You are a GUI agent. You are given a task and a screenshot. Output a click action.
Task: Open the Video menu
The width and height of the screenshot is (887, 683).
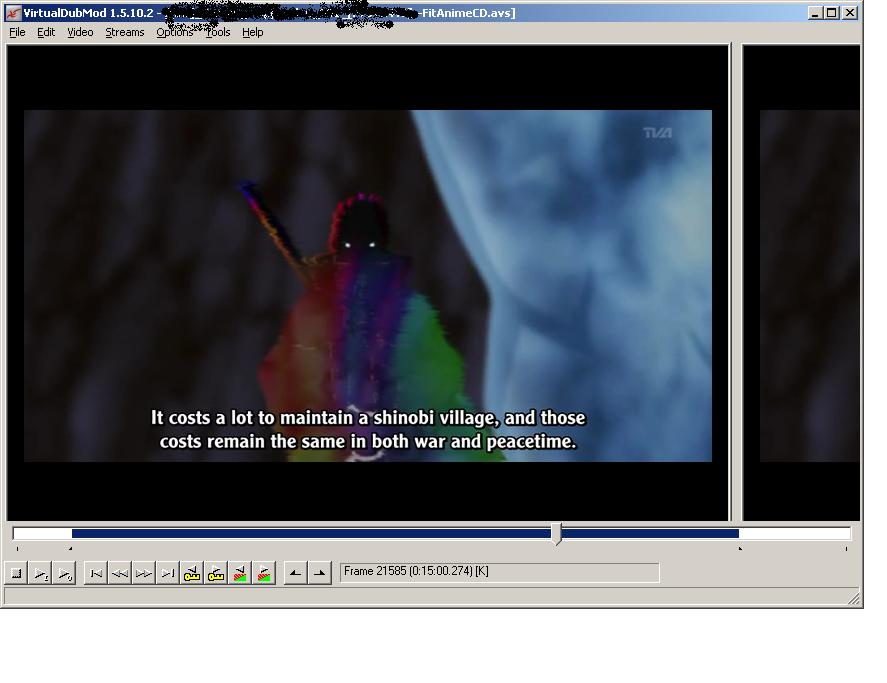click(x=80, y=32)
